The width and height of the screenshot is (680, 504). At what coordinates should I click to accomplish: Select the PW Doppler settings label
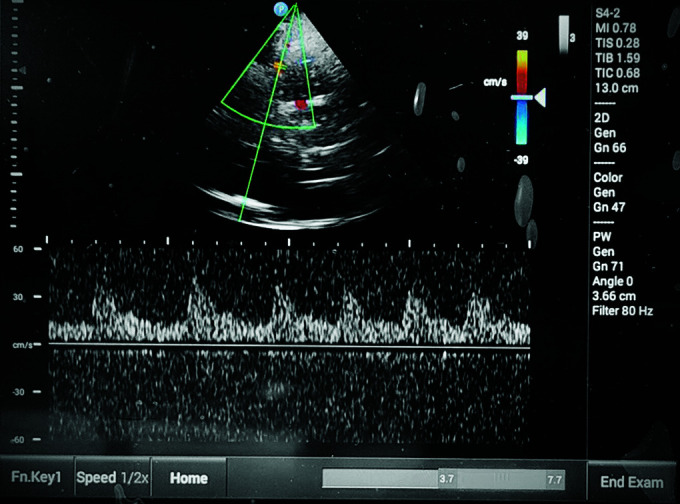[x=602, y=237]
